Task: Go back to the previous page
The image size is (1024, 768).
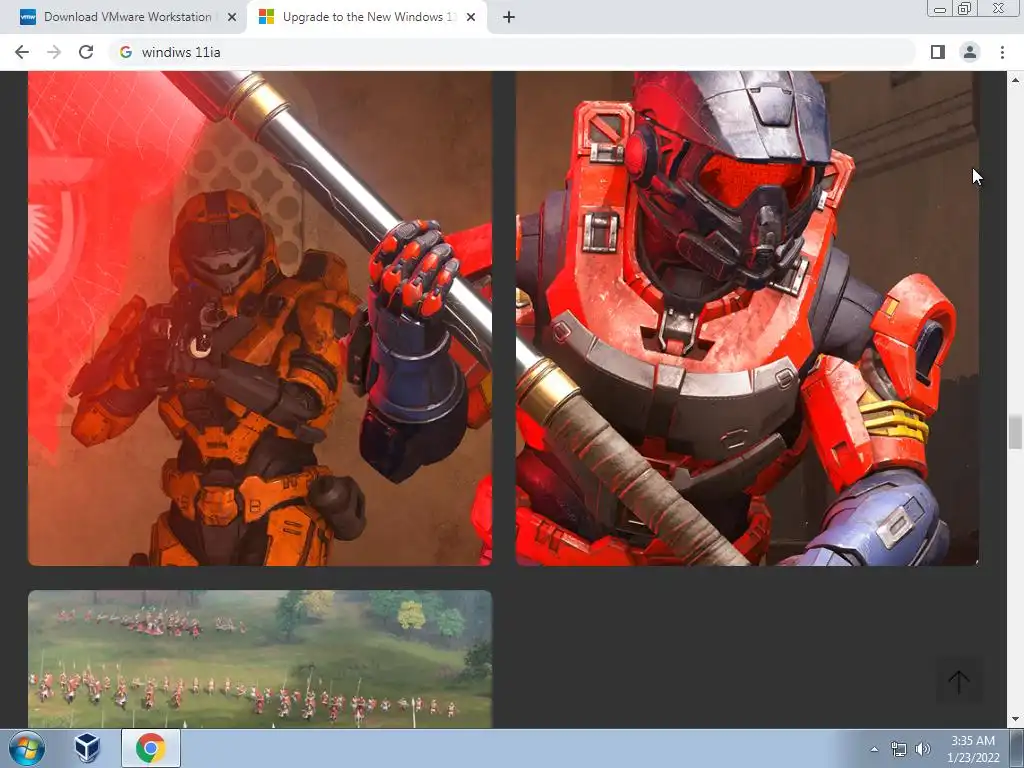Action: pyautogui.click(x=22, y=52)
